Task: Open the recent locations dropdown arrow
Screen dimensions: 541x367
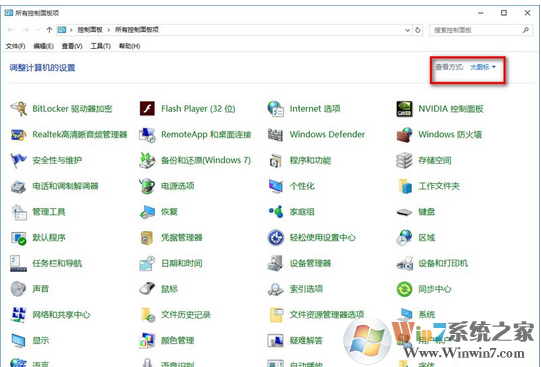Action: [x=38, y=30]
